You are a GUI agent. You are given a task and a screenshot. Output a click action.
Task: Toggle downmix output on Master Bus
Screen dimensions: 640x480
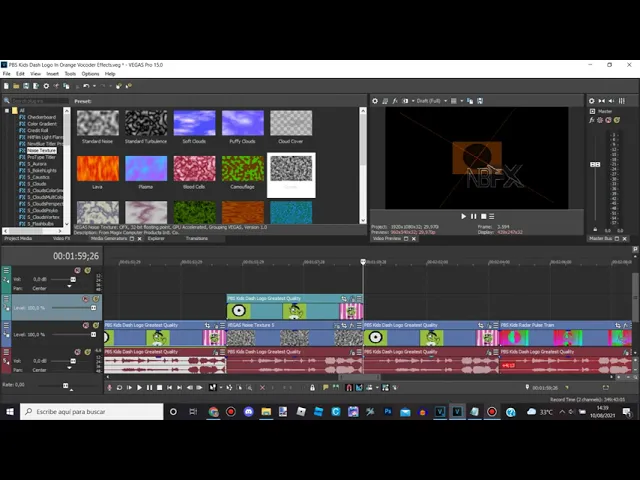click(x=602, y=101)
